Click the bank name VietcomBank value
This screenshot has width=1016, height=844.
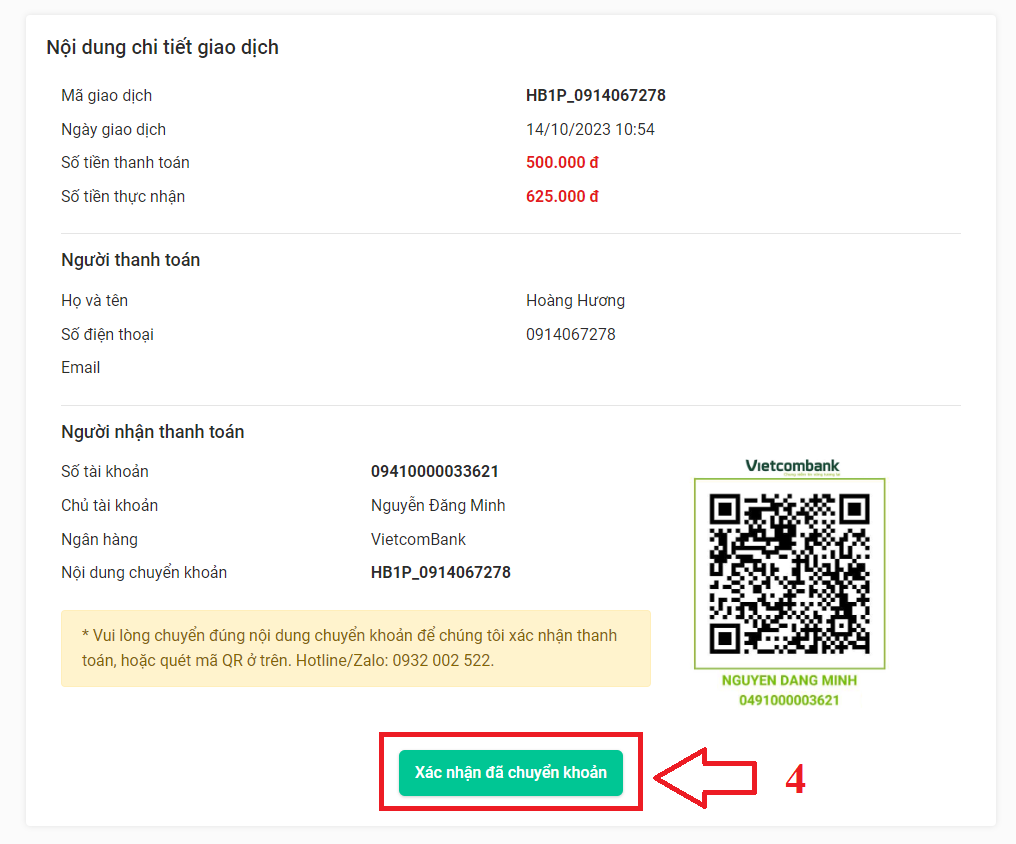(418, 539)
